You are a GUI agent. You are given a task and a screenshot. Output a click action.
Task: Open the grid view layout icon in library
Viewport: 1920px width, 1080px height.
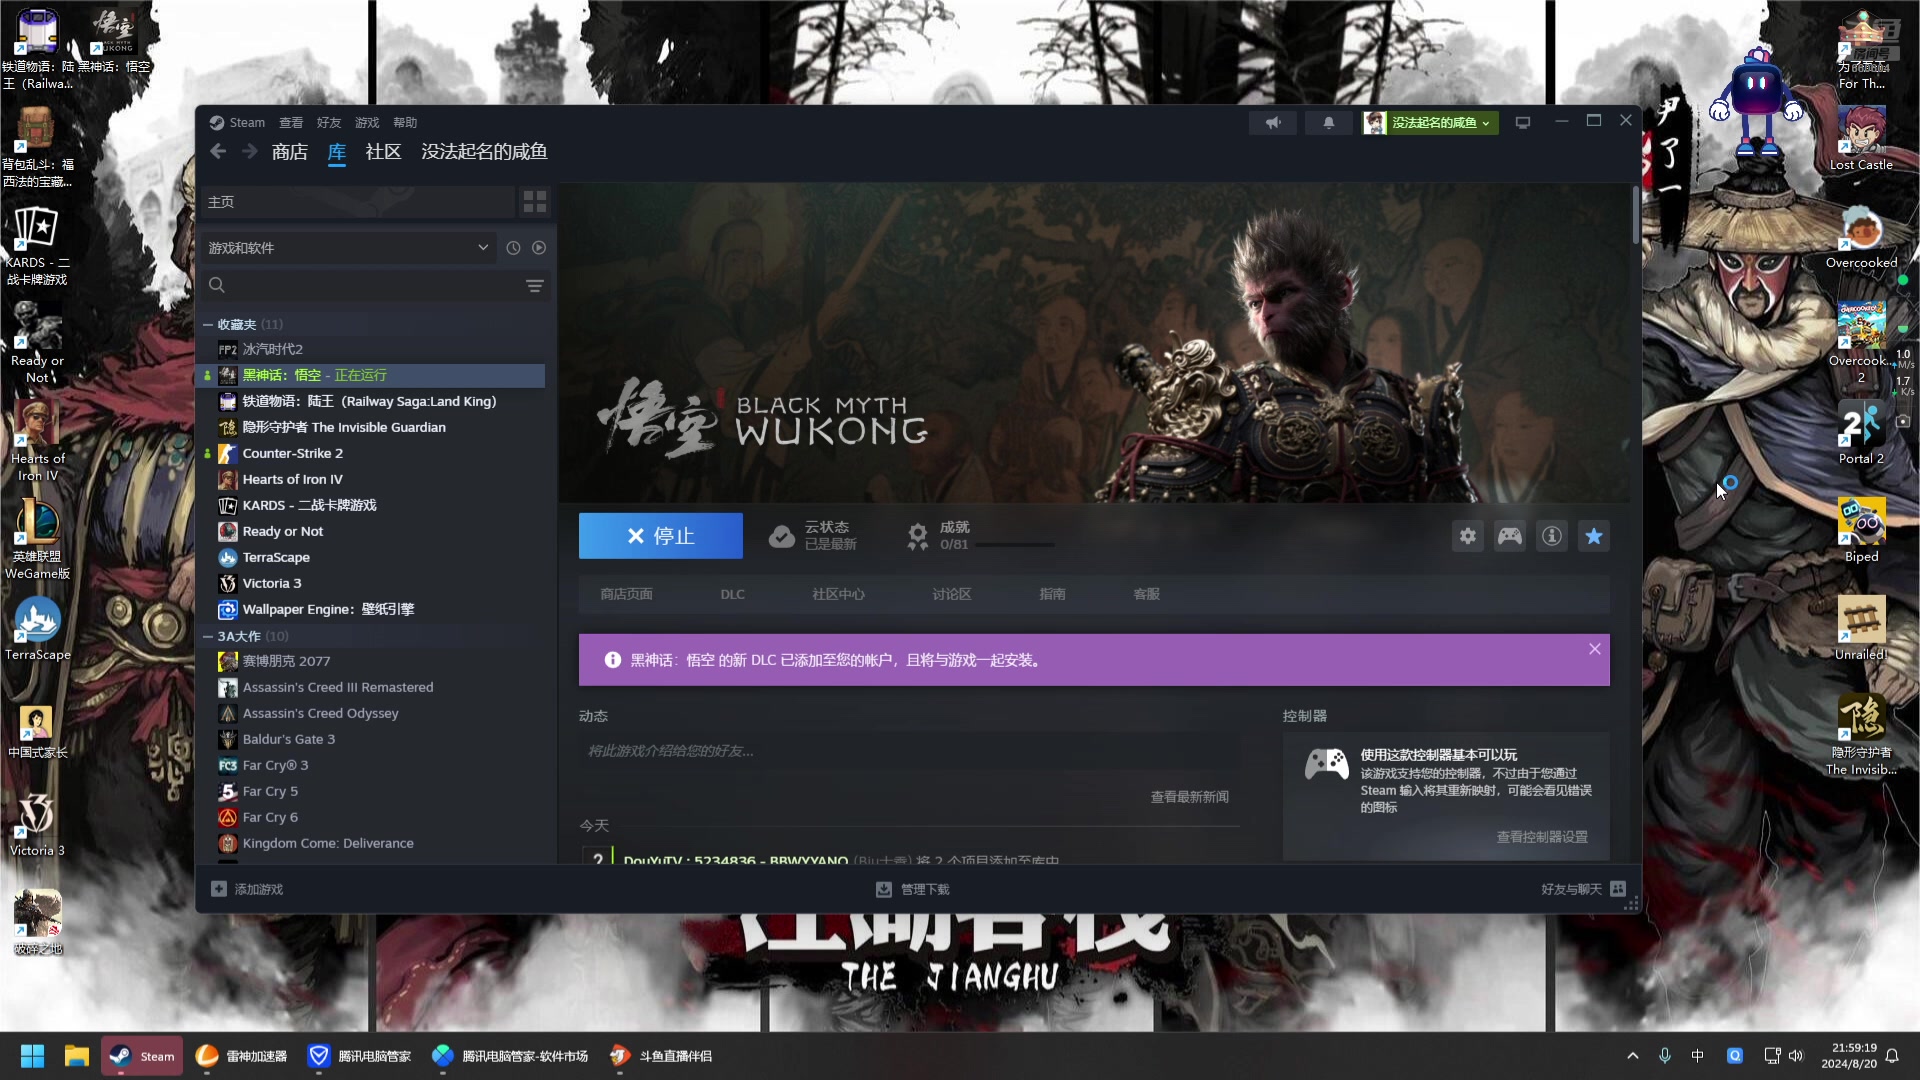click(534, 202)
